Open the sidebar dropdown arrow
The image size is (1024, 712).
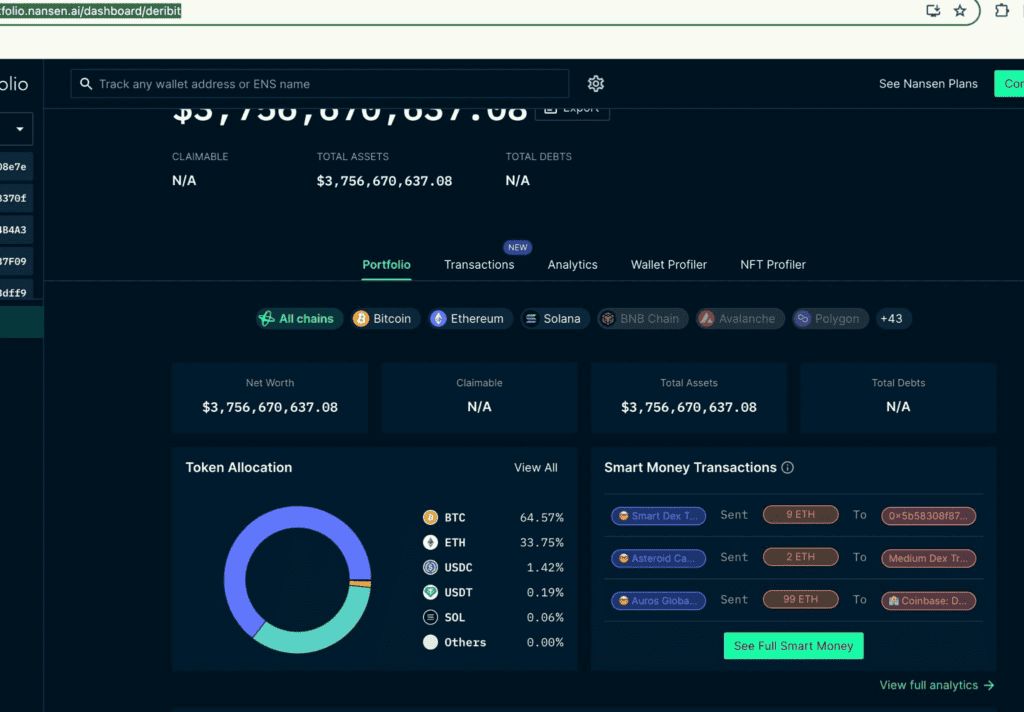(20, 129)
